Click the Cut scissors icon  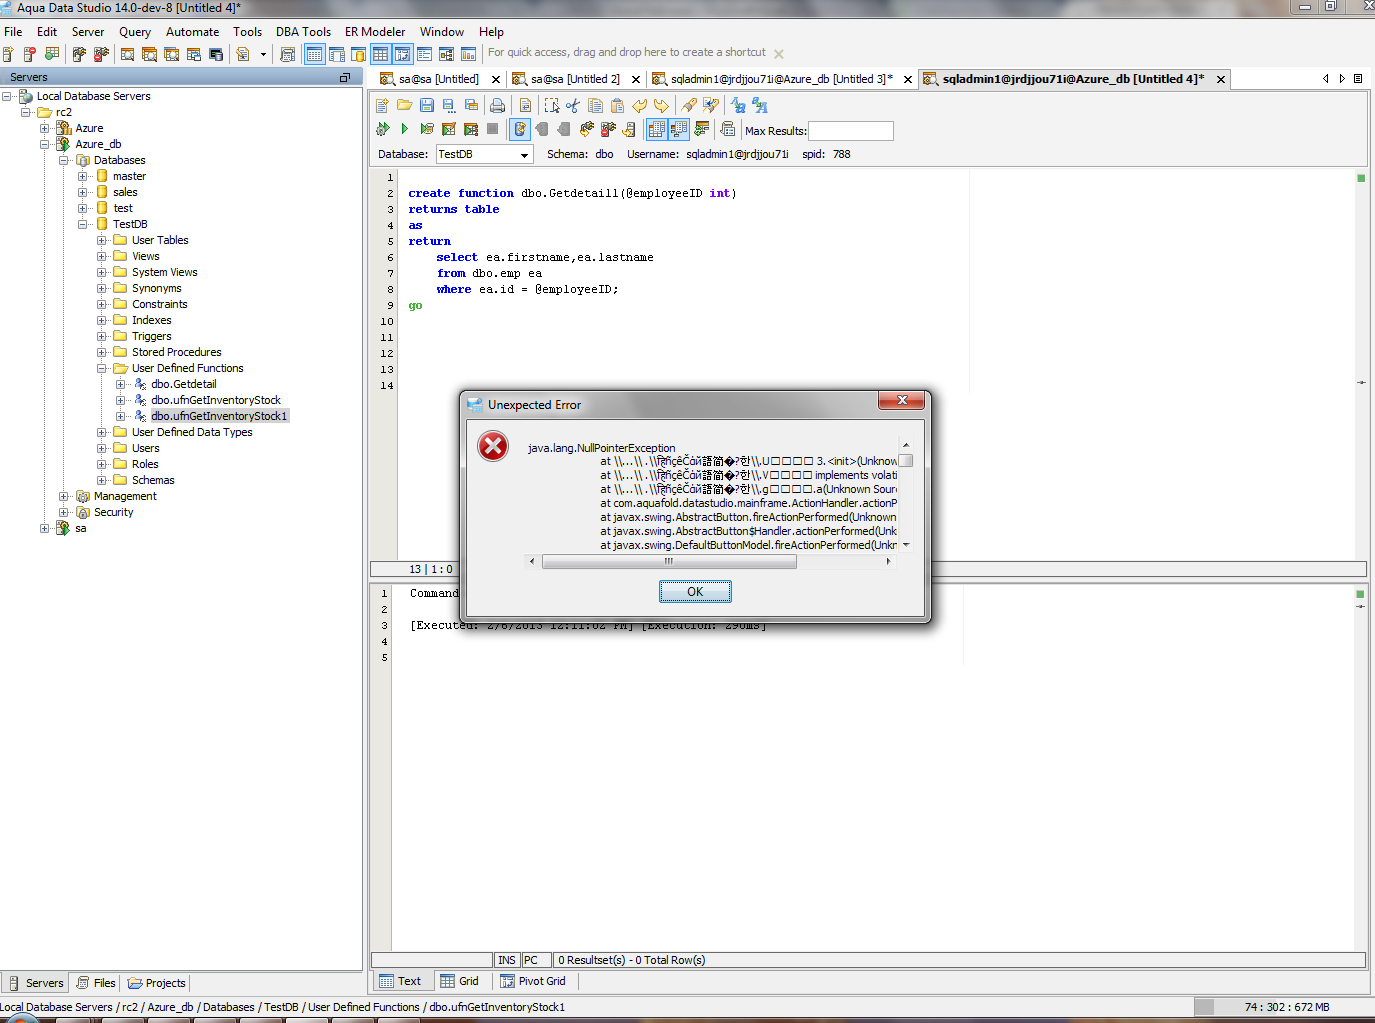573,105
